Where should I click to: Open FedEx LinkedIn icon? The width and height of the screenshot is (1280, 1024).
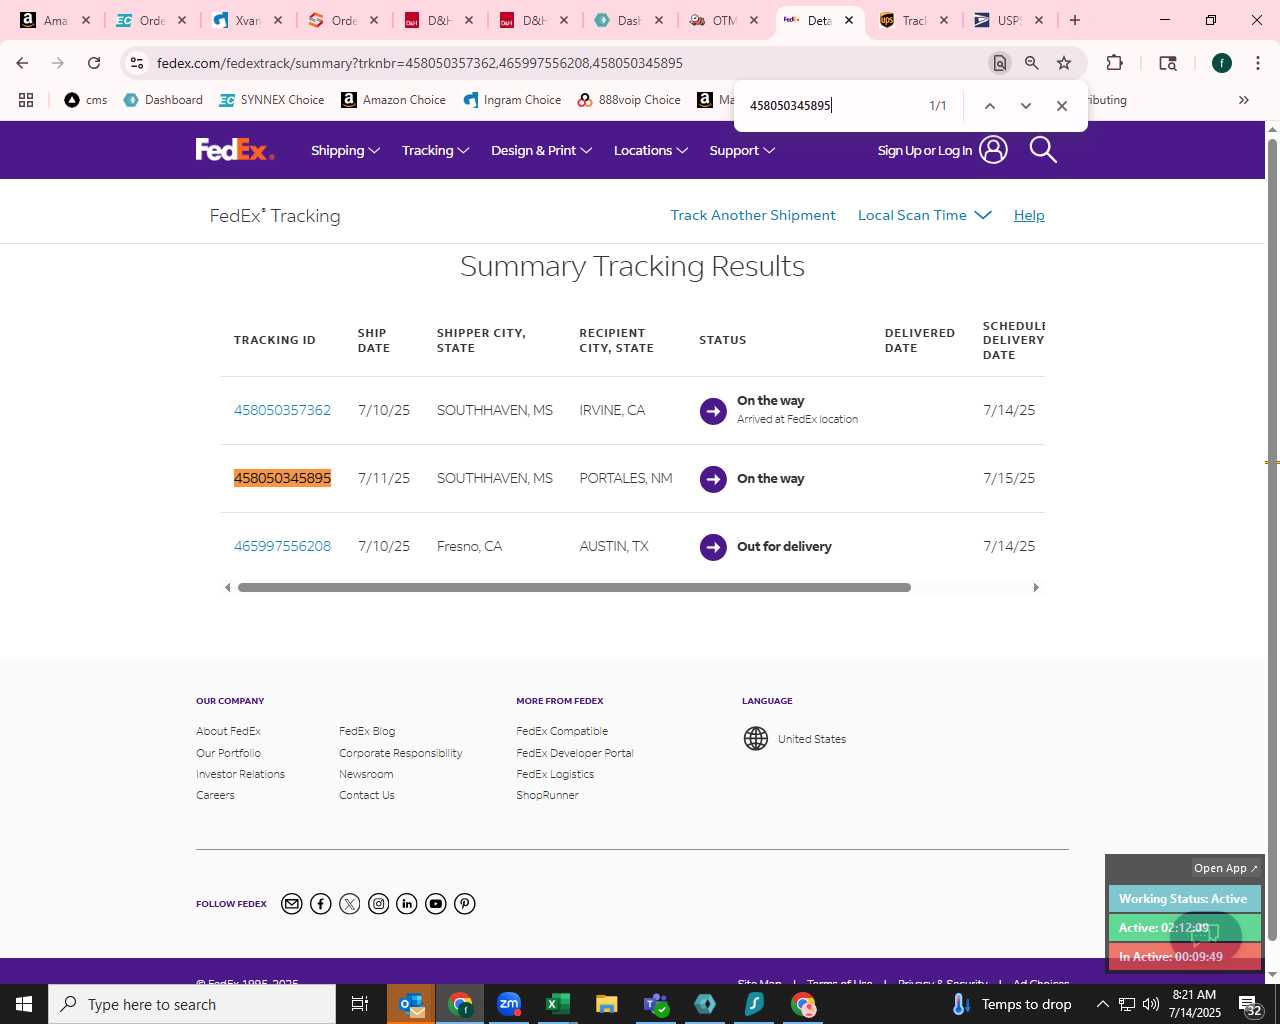(x=407, y=904)
